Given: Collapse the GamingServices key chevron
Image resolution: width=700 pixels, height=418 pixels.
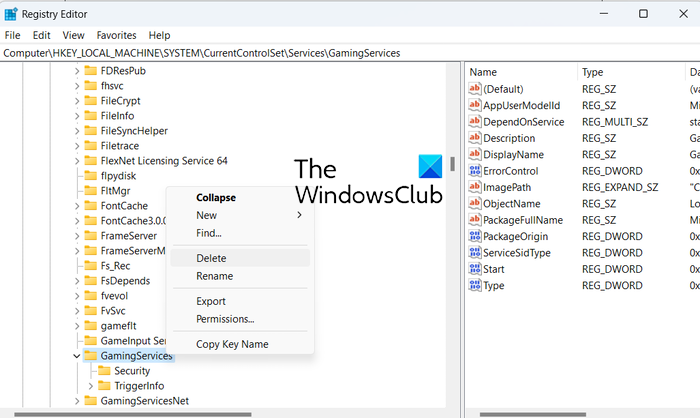Looking at the screenshot, I should click(x=77, y=356).
